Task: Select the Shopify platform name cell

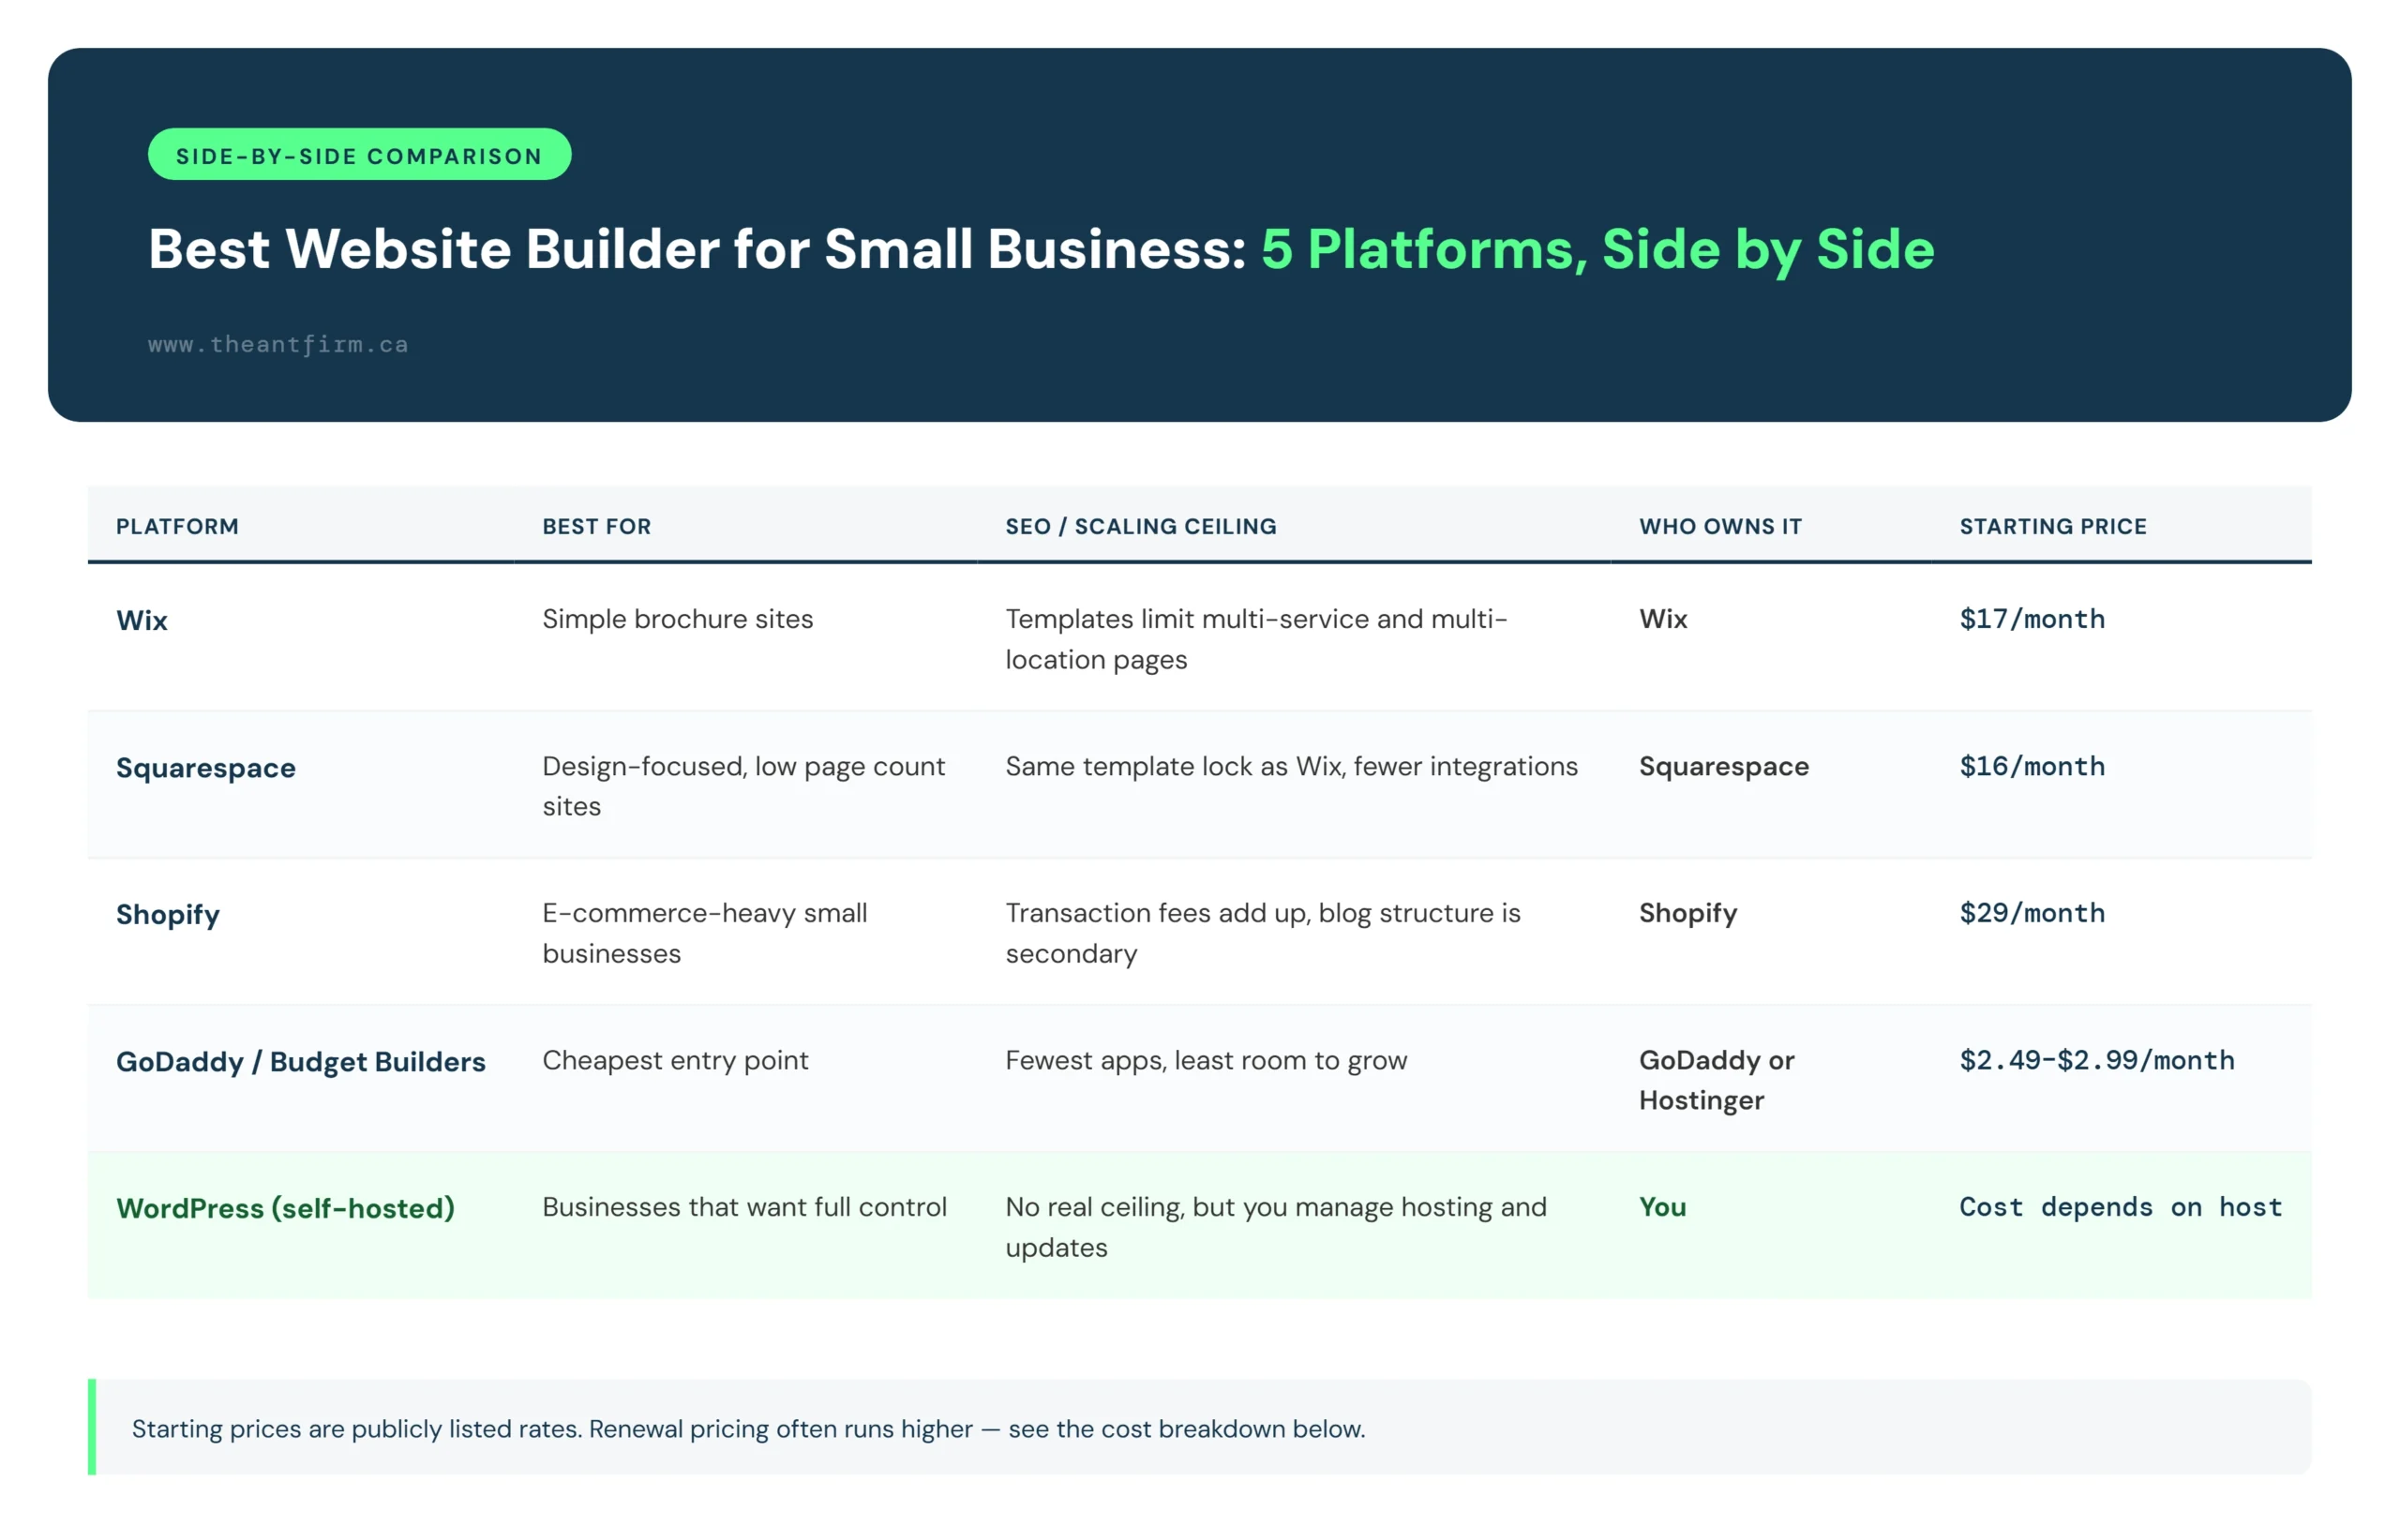Action: [168, 914]
